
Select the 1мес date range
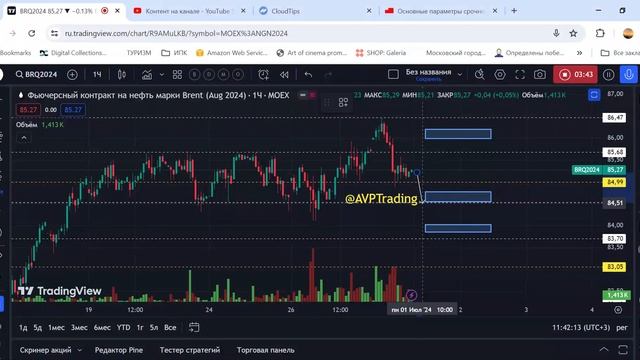[x=56, y=327]
